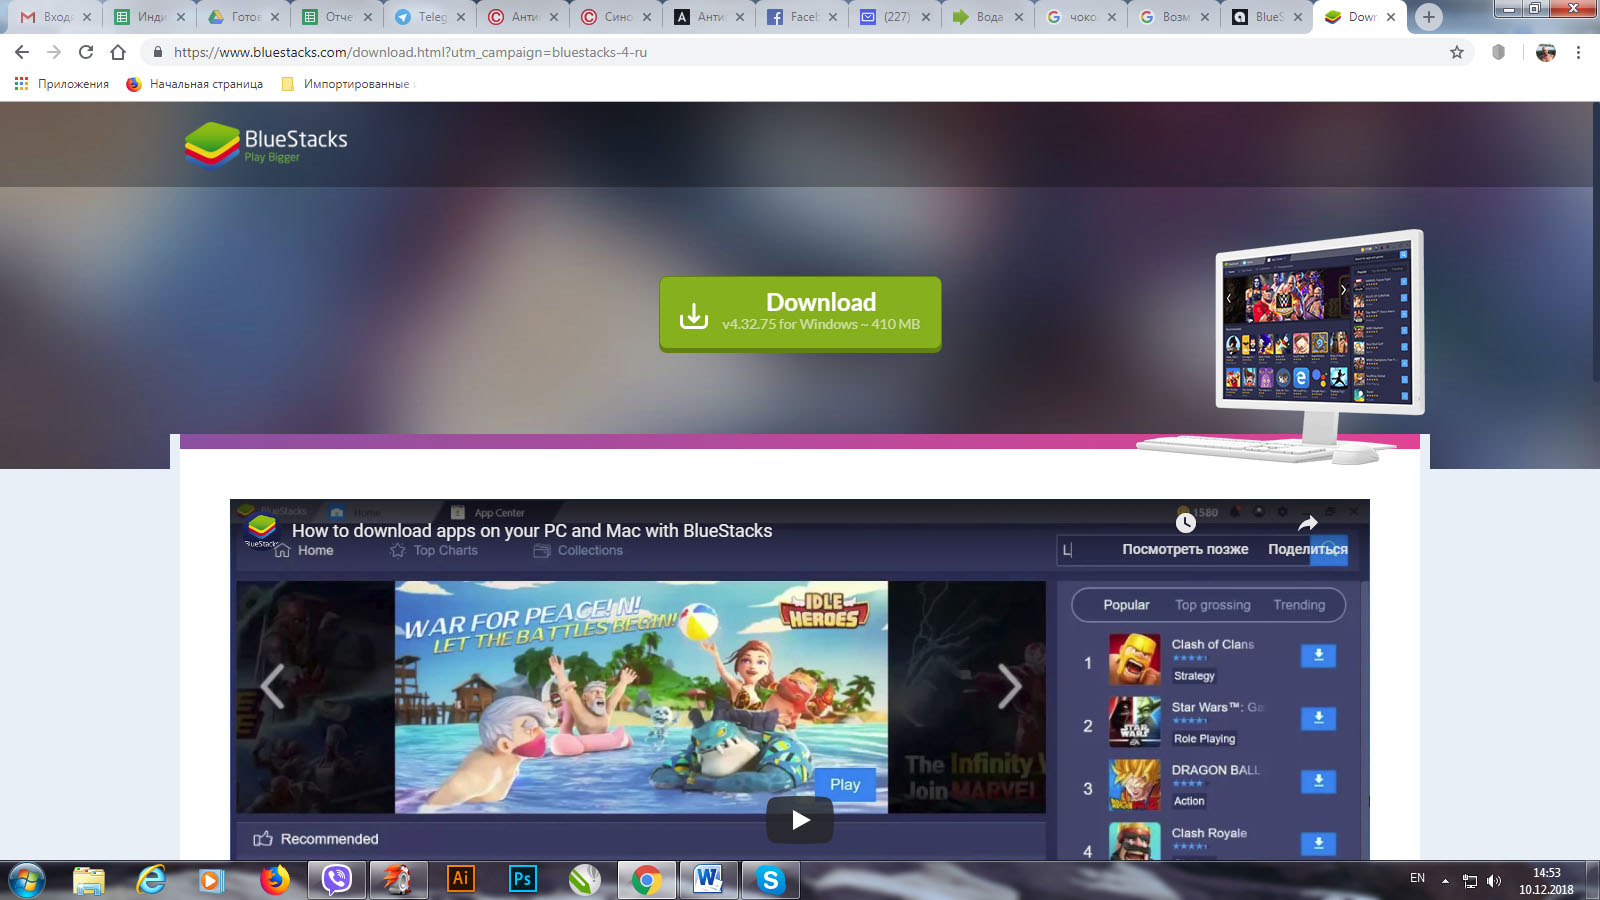Close the Telegram tab
Viewport: 1600px width, 900px height.
[461, 17]
